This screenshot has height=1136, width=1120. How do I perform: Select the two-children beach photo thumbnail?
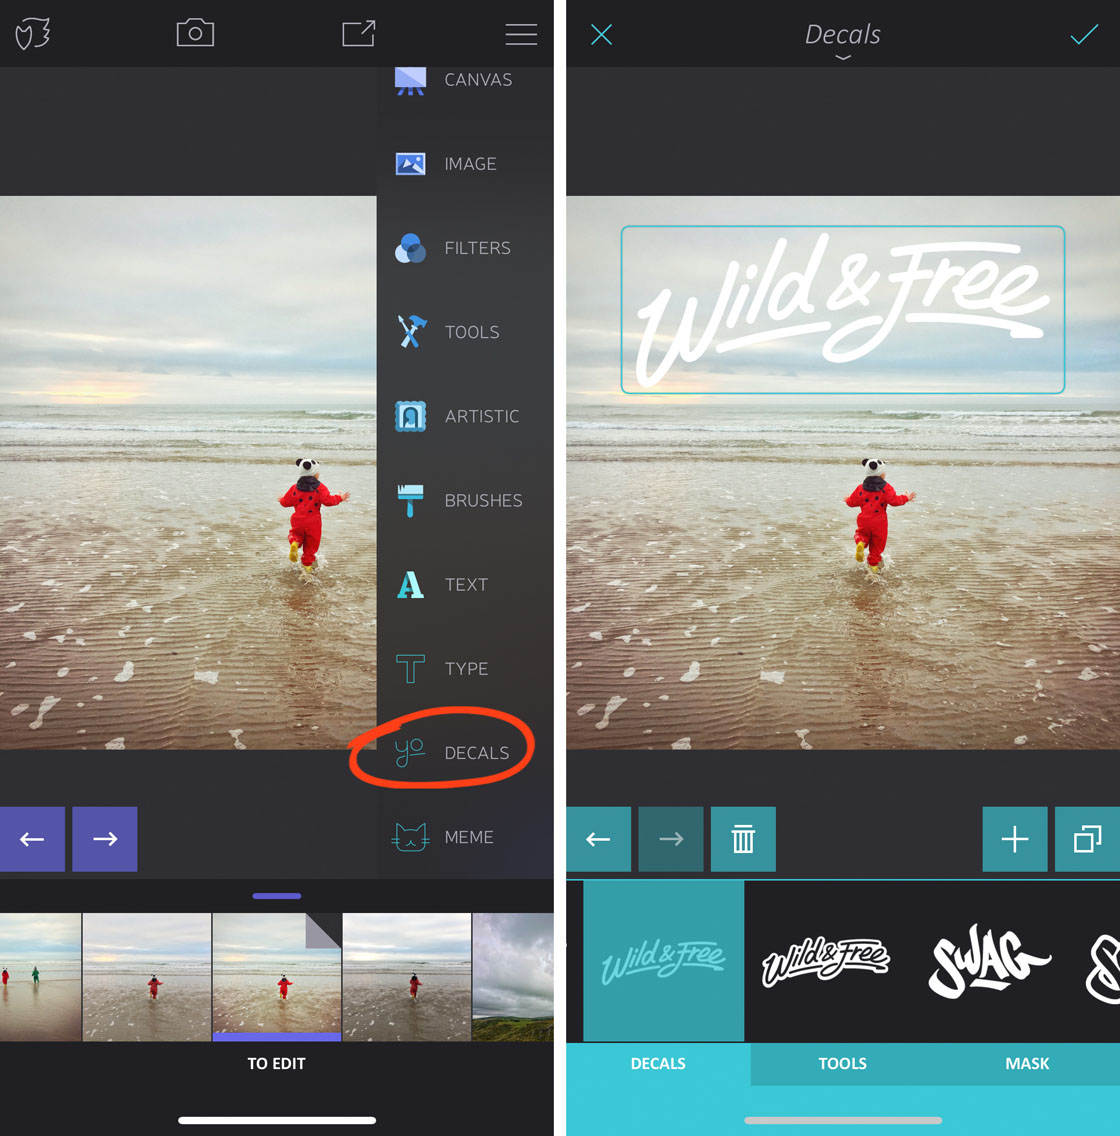pyautogui.click(x=41, y=977)
